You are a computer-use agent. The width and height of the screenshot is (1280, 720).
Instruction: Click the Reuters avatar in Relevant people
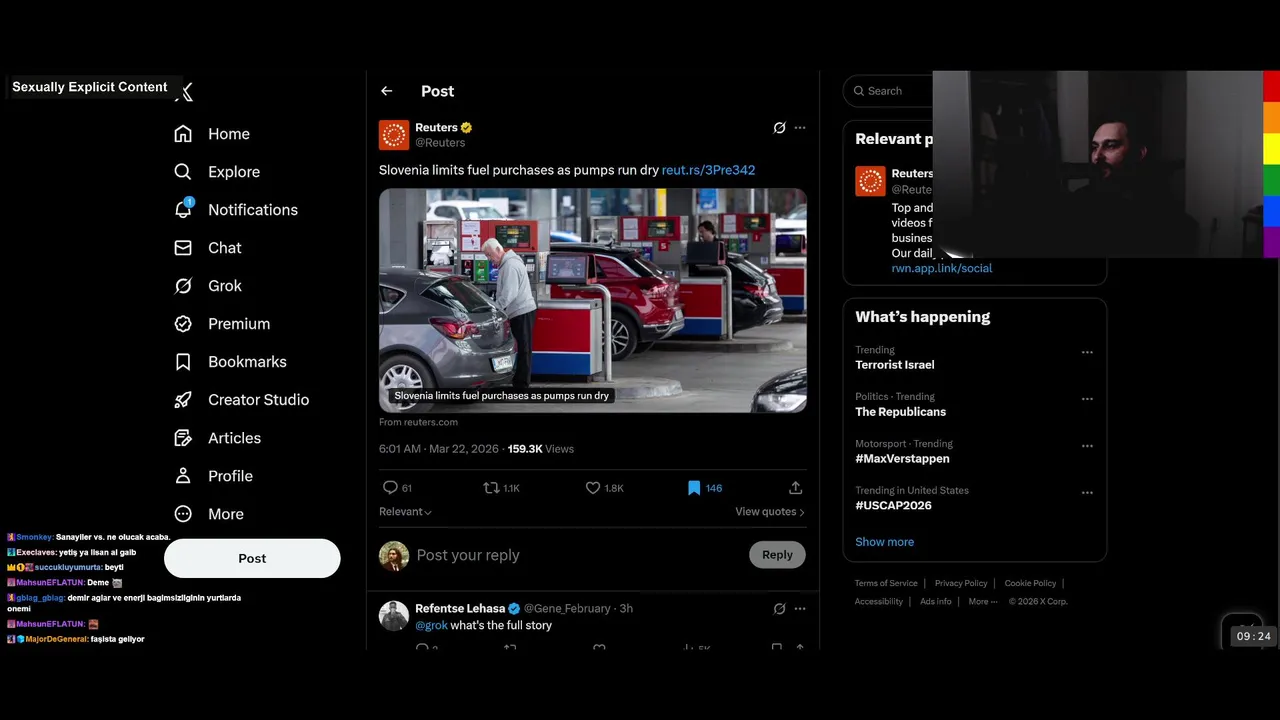tap(870, 181)
